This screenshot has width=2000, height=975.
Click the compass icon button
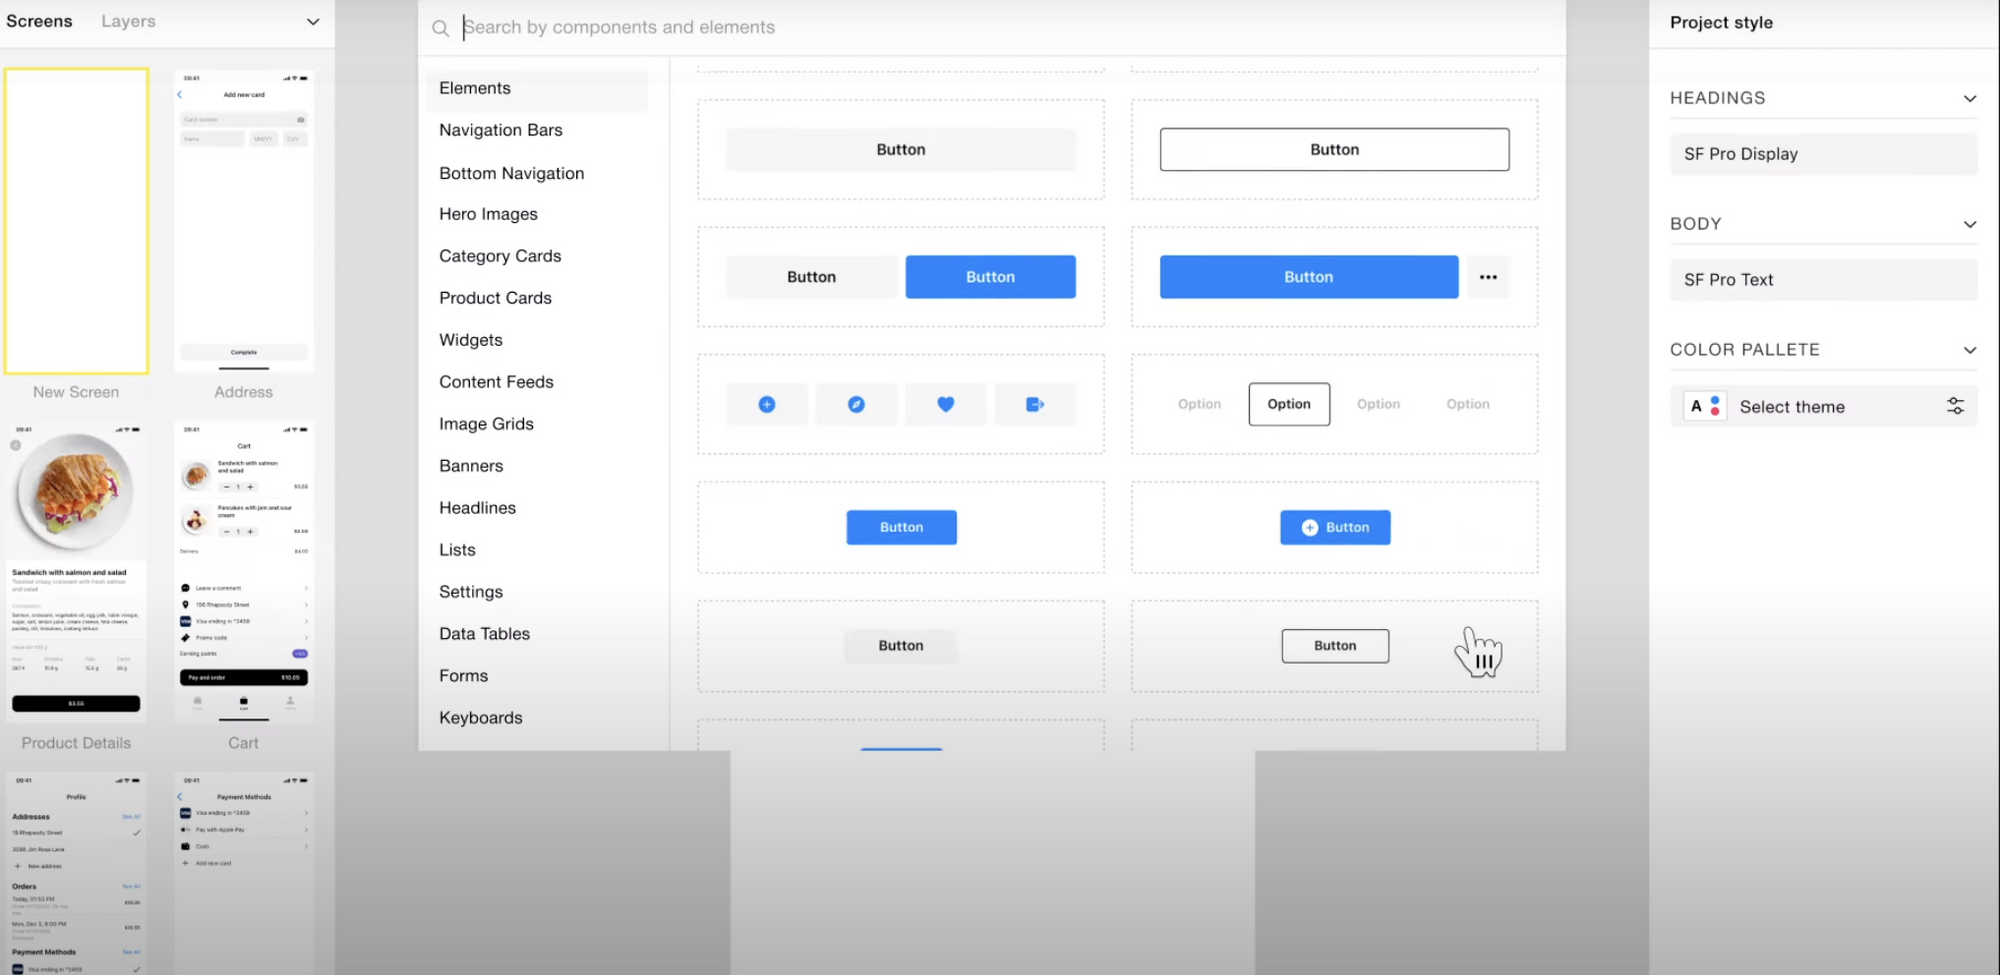pyautogui.click(x=856, y=404)
